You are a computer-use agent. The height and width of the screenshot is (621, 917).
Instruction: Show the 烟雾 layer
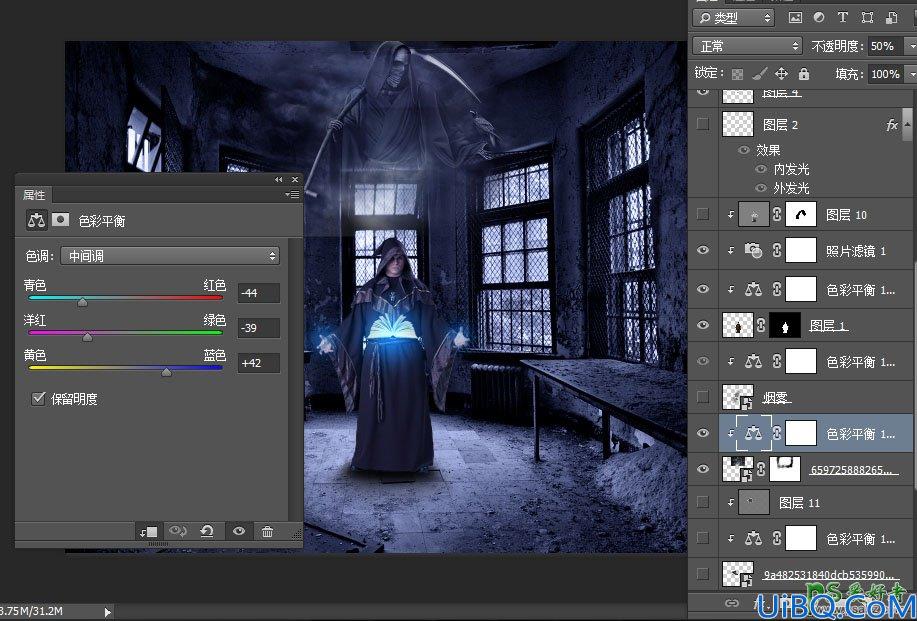pyautogui.click(x=703, y=397)
